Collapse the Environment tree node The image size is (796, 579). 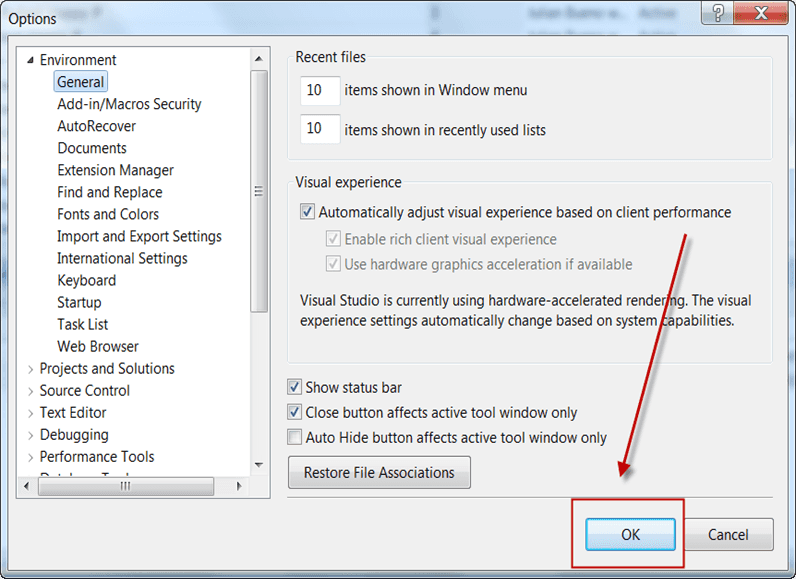click(30, 60)
